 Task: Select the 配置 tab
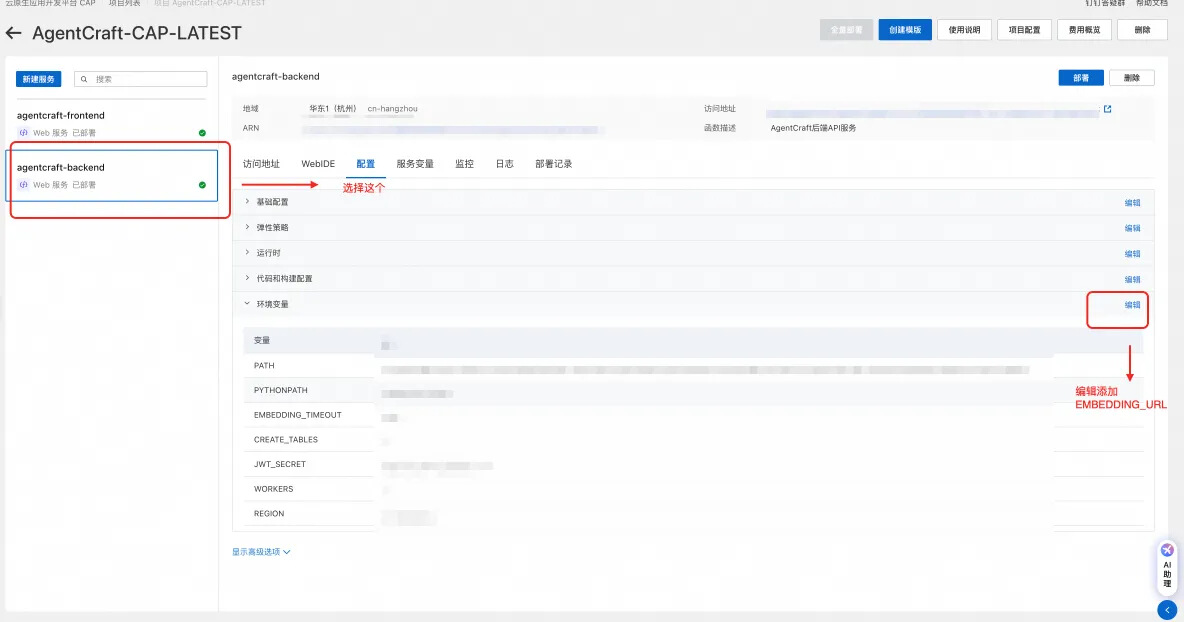pos(365,164)
